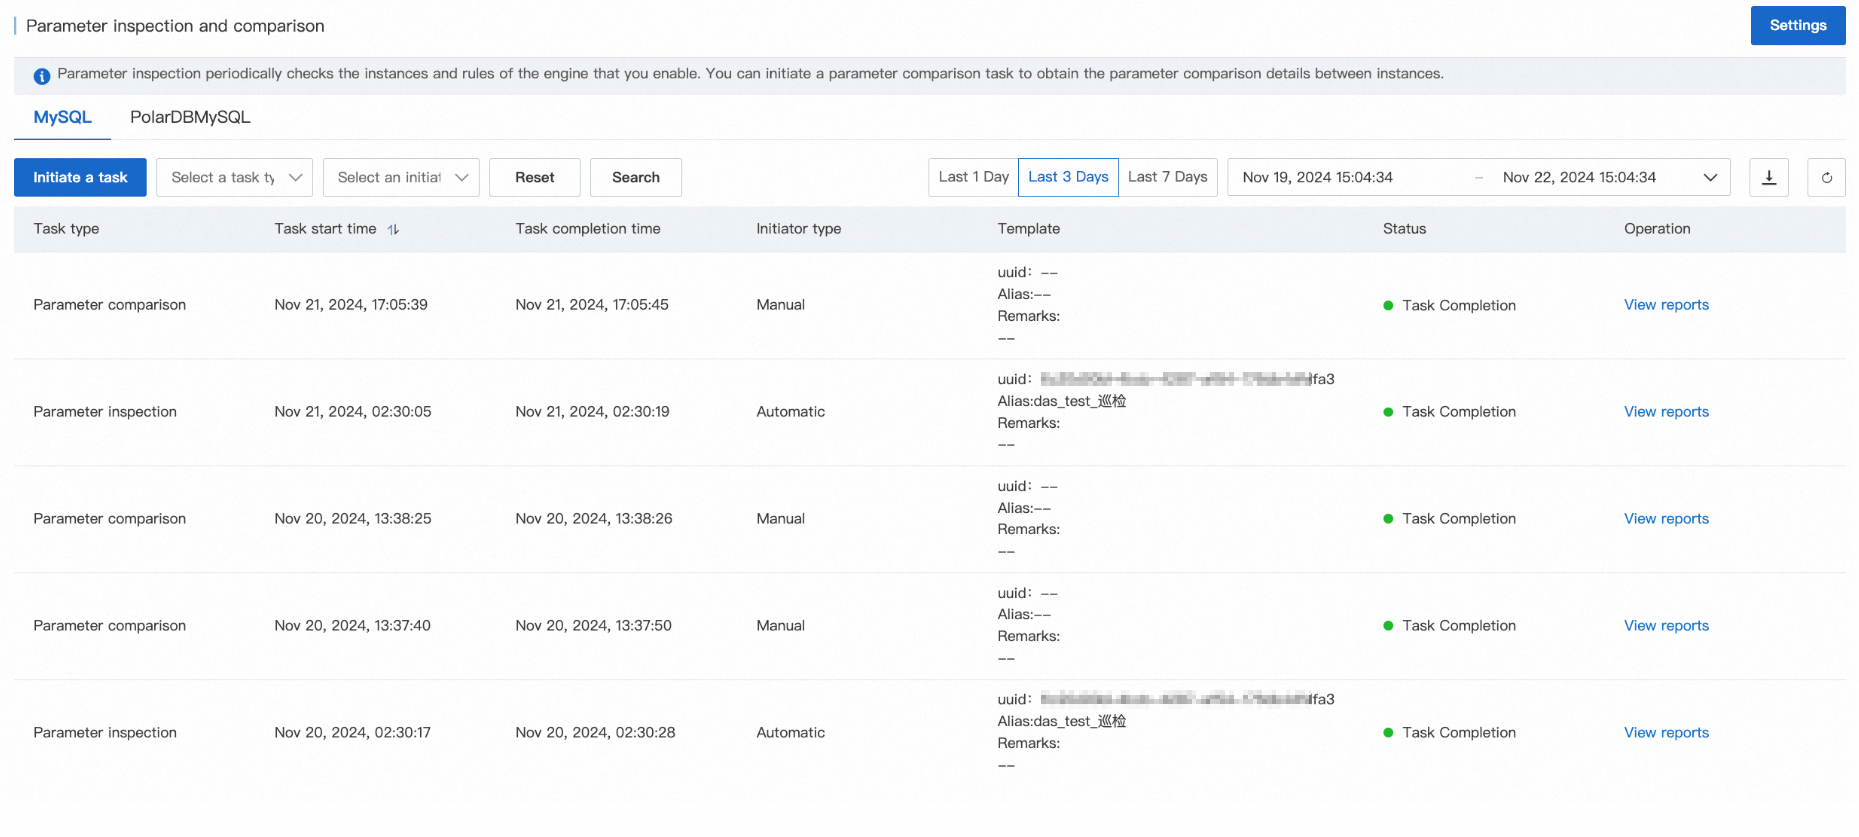The height and width of the screenshot is (837, 1859).
Task: View reports for Nov 21 17:05:39 task
Action: [1666, 305]
